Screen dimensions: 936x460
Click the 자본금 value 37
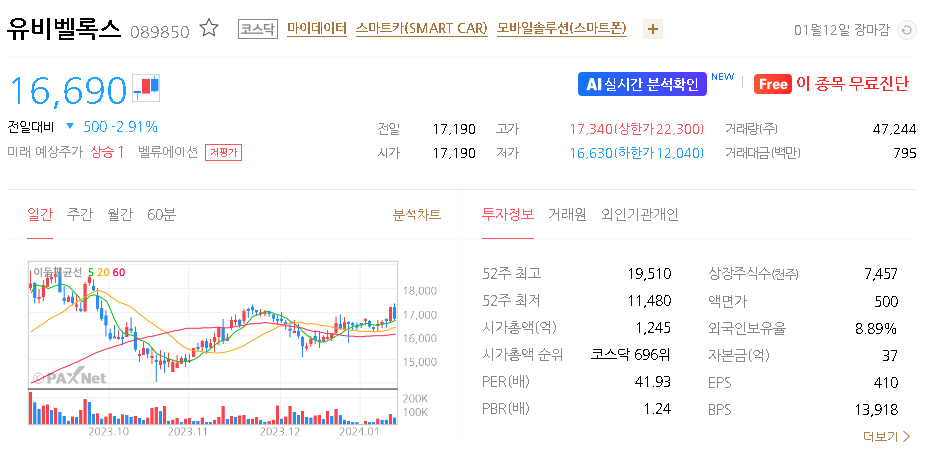point(890,355)
